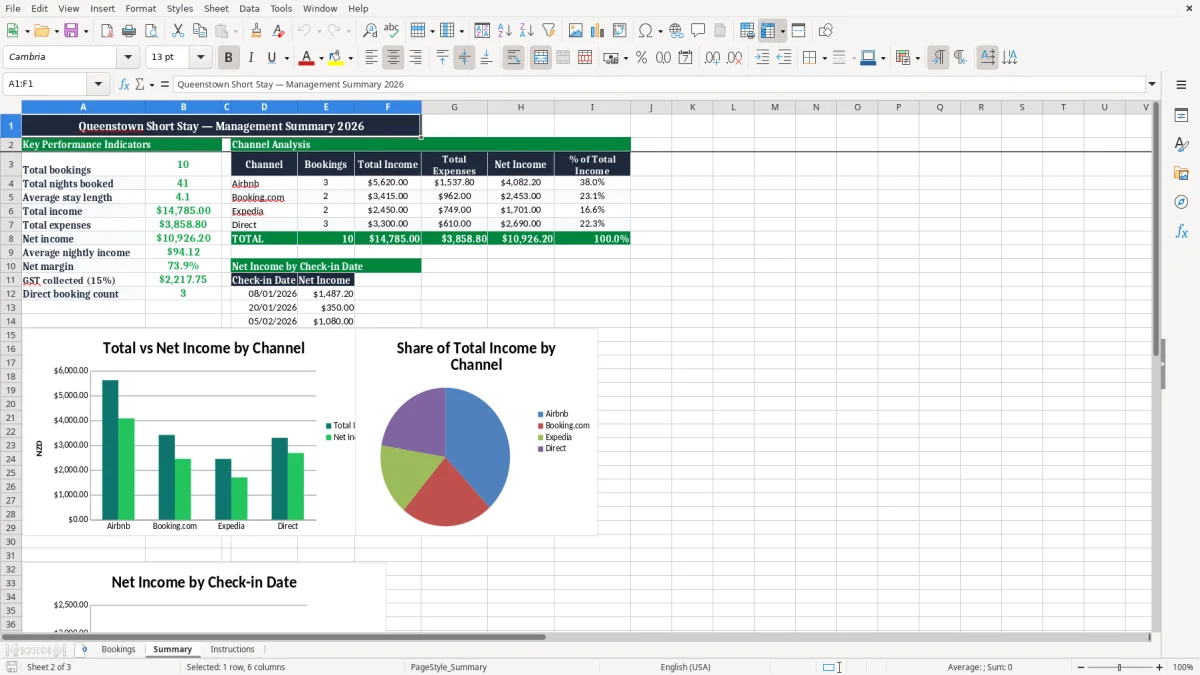Insert a comment
The height and width of the screenshot is (675, 1200).
pos(698,31)
